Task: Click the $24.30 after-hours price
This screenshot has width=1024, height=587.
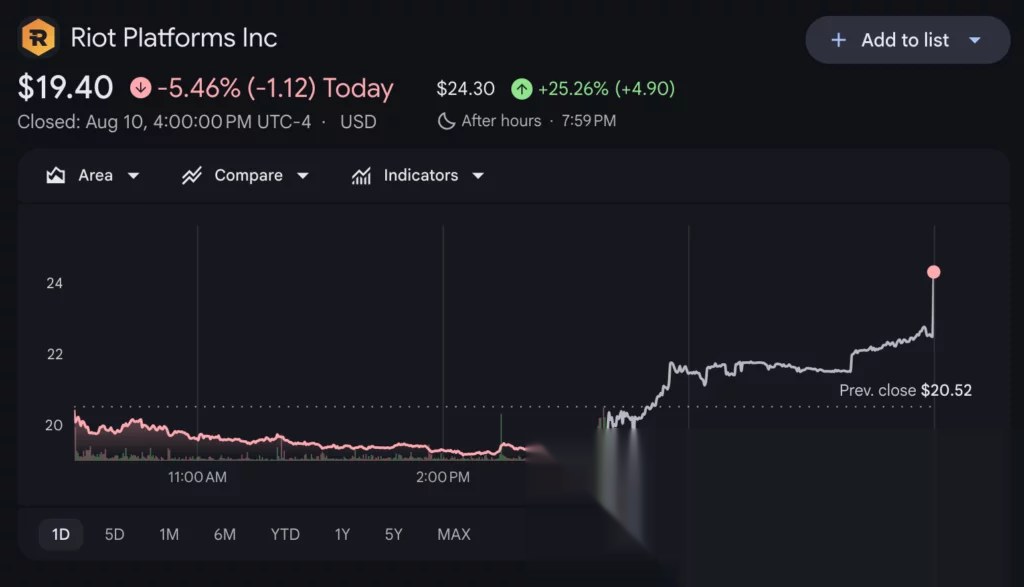Action: 465,88
